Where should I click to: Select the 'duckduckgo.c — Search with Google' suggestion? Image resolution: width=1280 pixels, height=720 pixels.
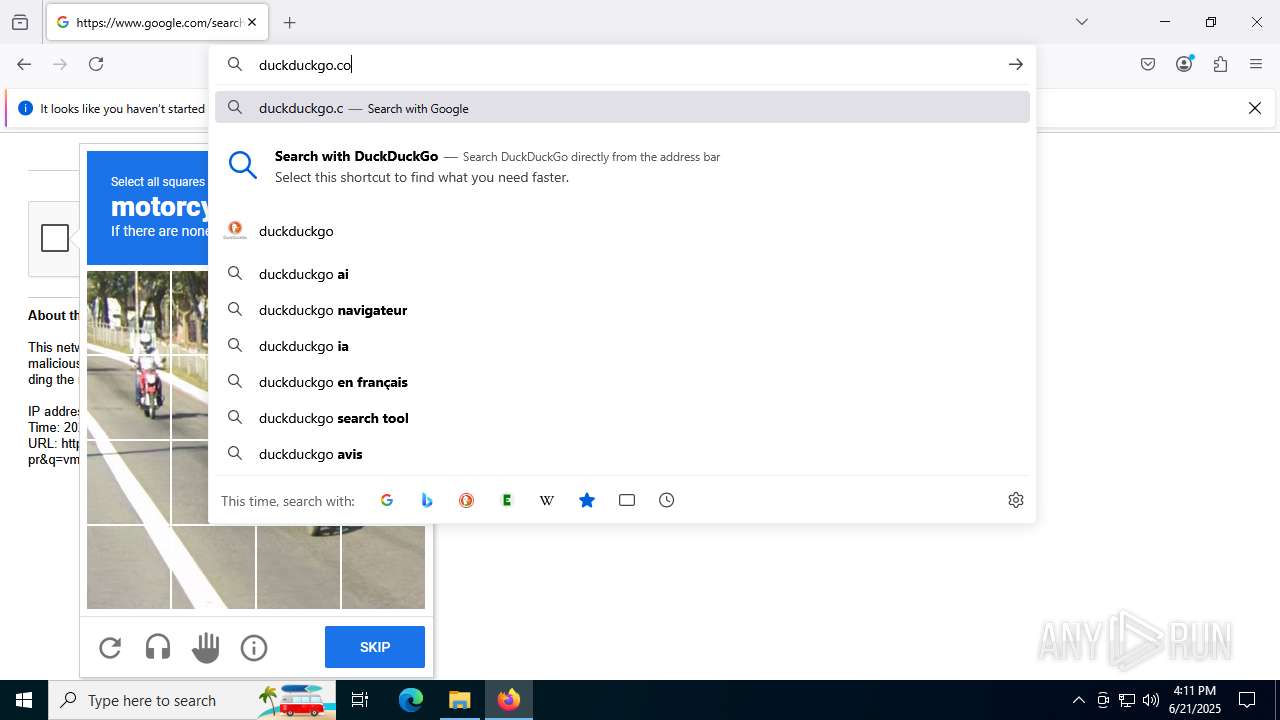click(622, 108)
